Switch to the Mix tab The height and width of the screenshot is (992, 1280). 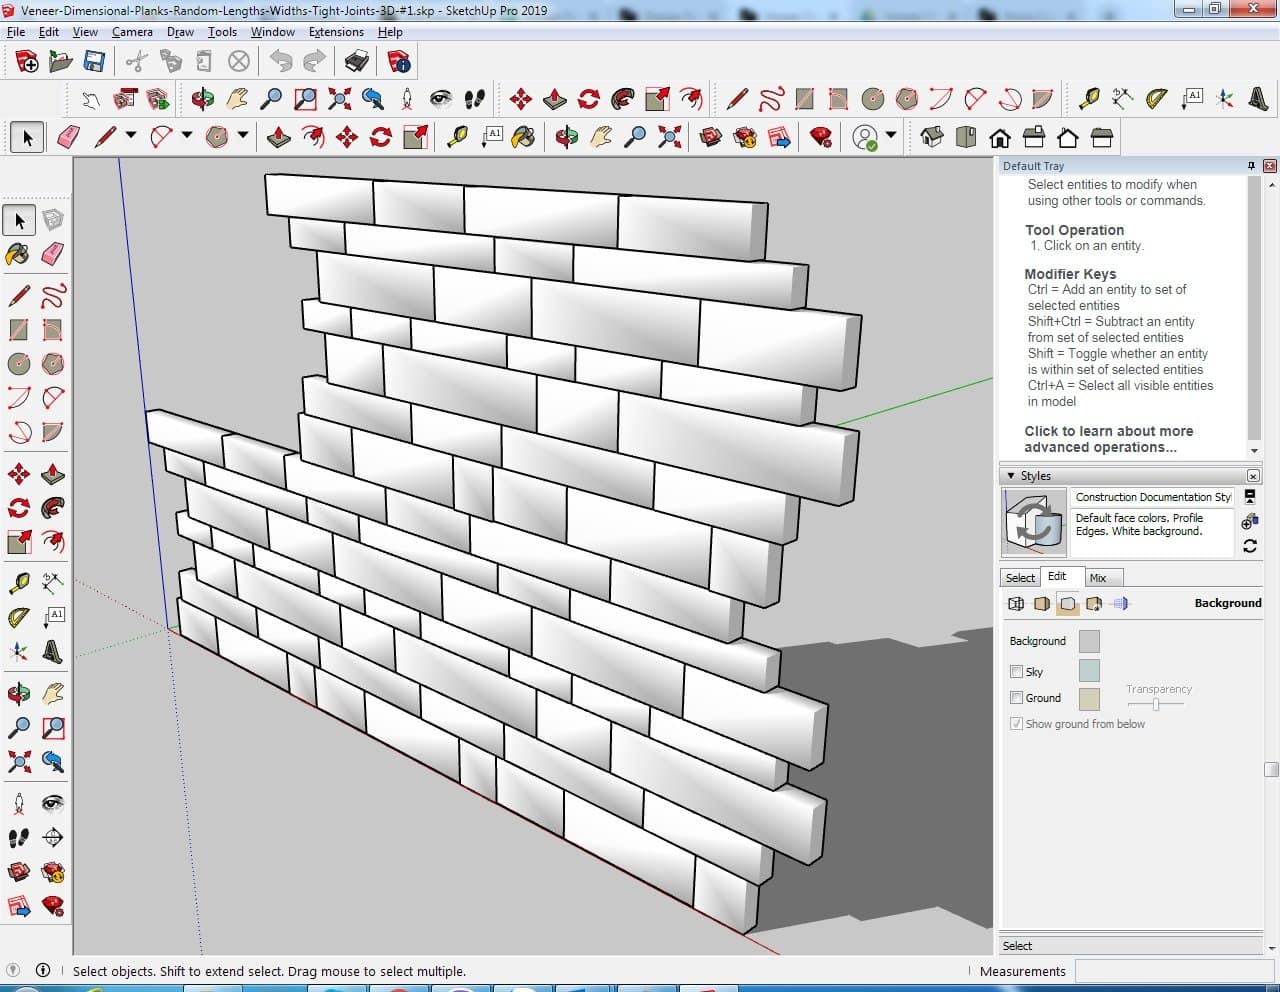pyautogui.click(x=1098, y=578)
